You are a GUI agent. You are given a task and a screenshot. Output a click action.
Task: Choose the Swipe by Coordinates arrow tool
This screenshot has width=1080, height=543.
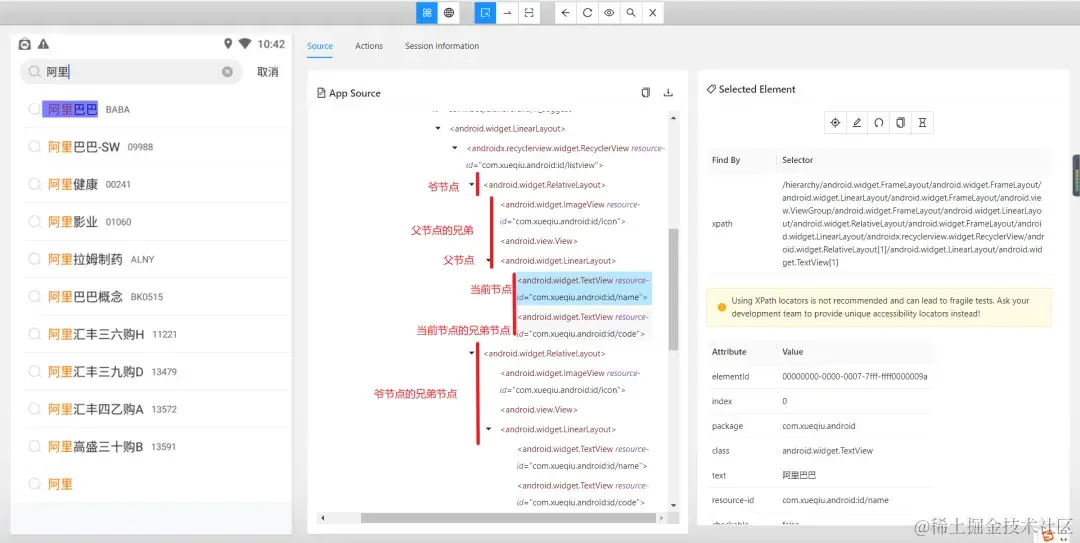[507, 12]
